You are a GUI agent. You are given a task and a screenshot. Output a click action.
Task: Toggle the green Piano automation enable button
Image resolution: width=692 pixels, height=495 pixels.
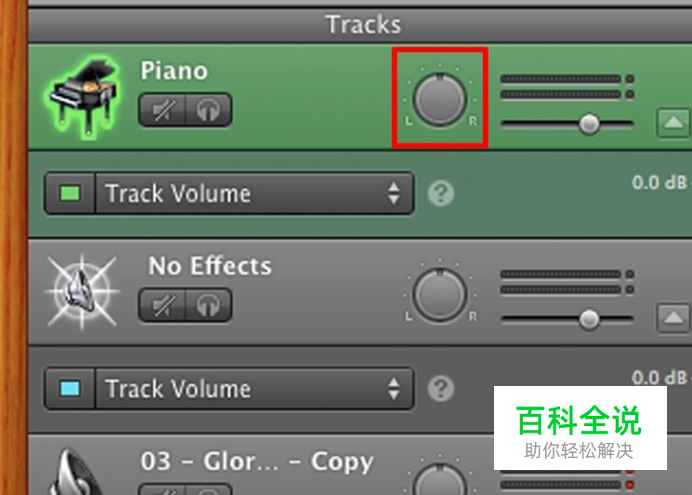point(70,193)
